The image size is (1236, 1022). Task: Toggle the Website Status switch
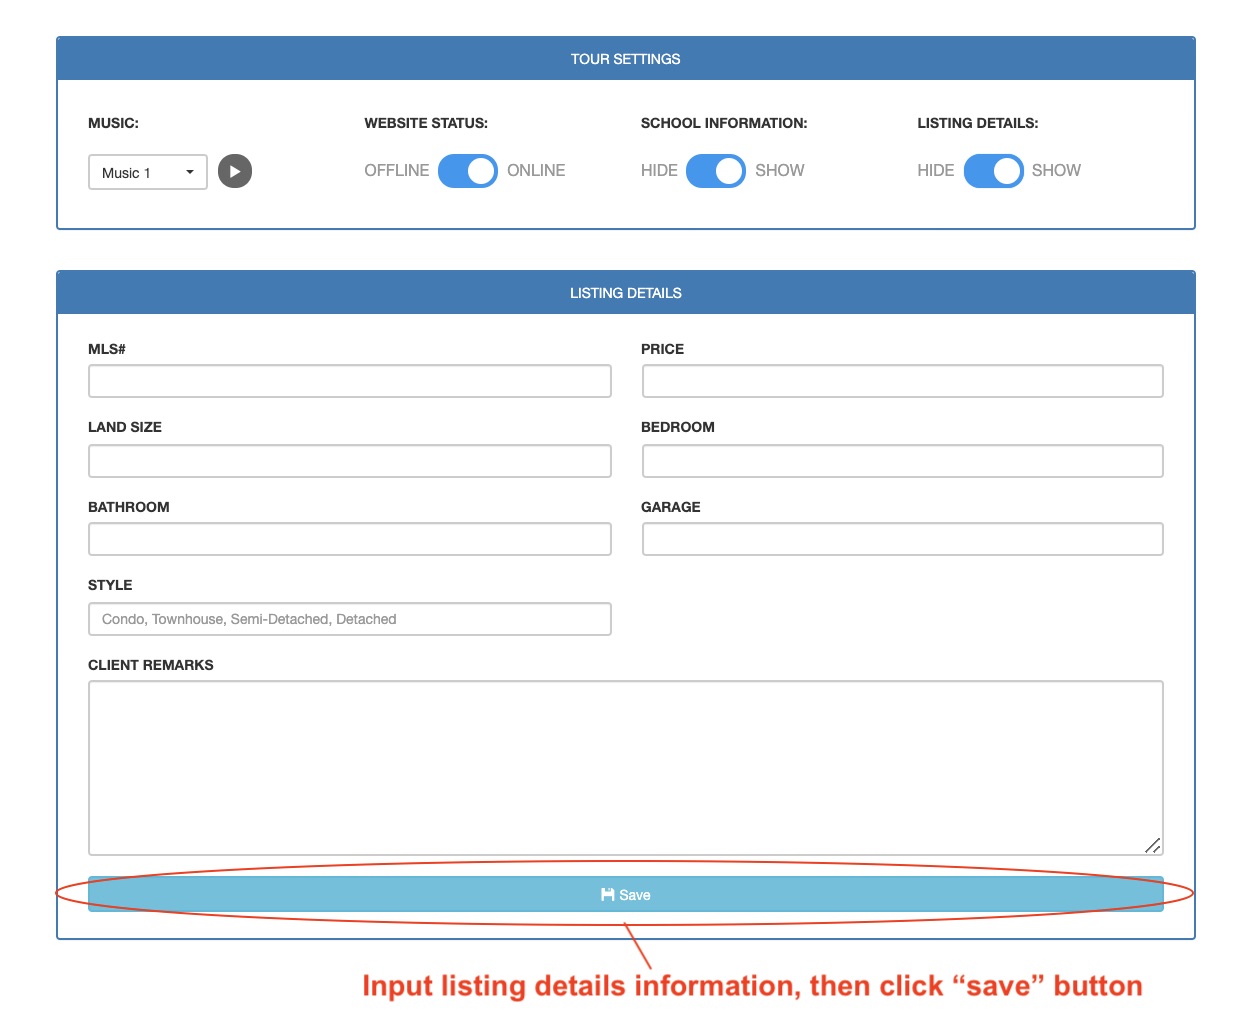(x=467, y=171)
